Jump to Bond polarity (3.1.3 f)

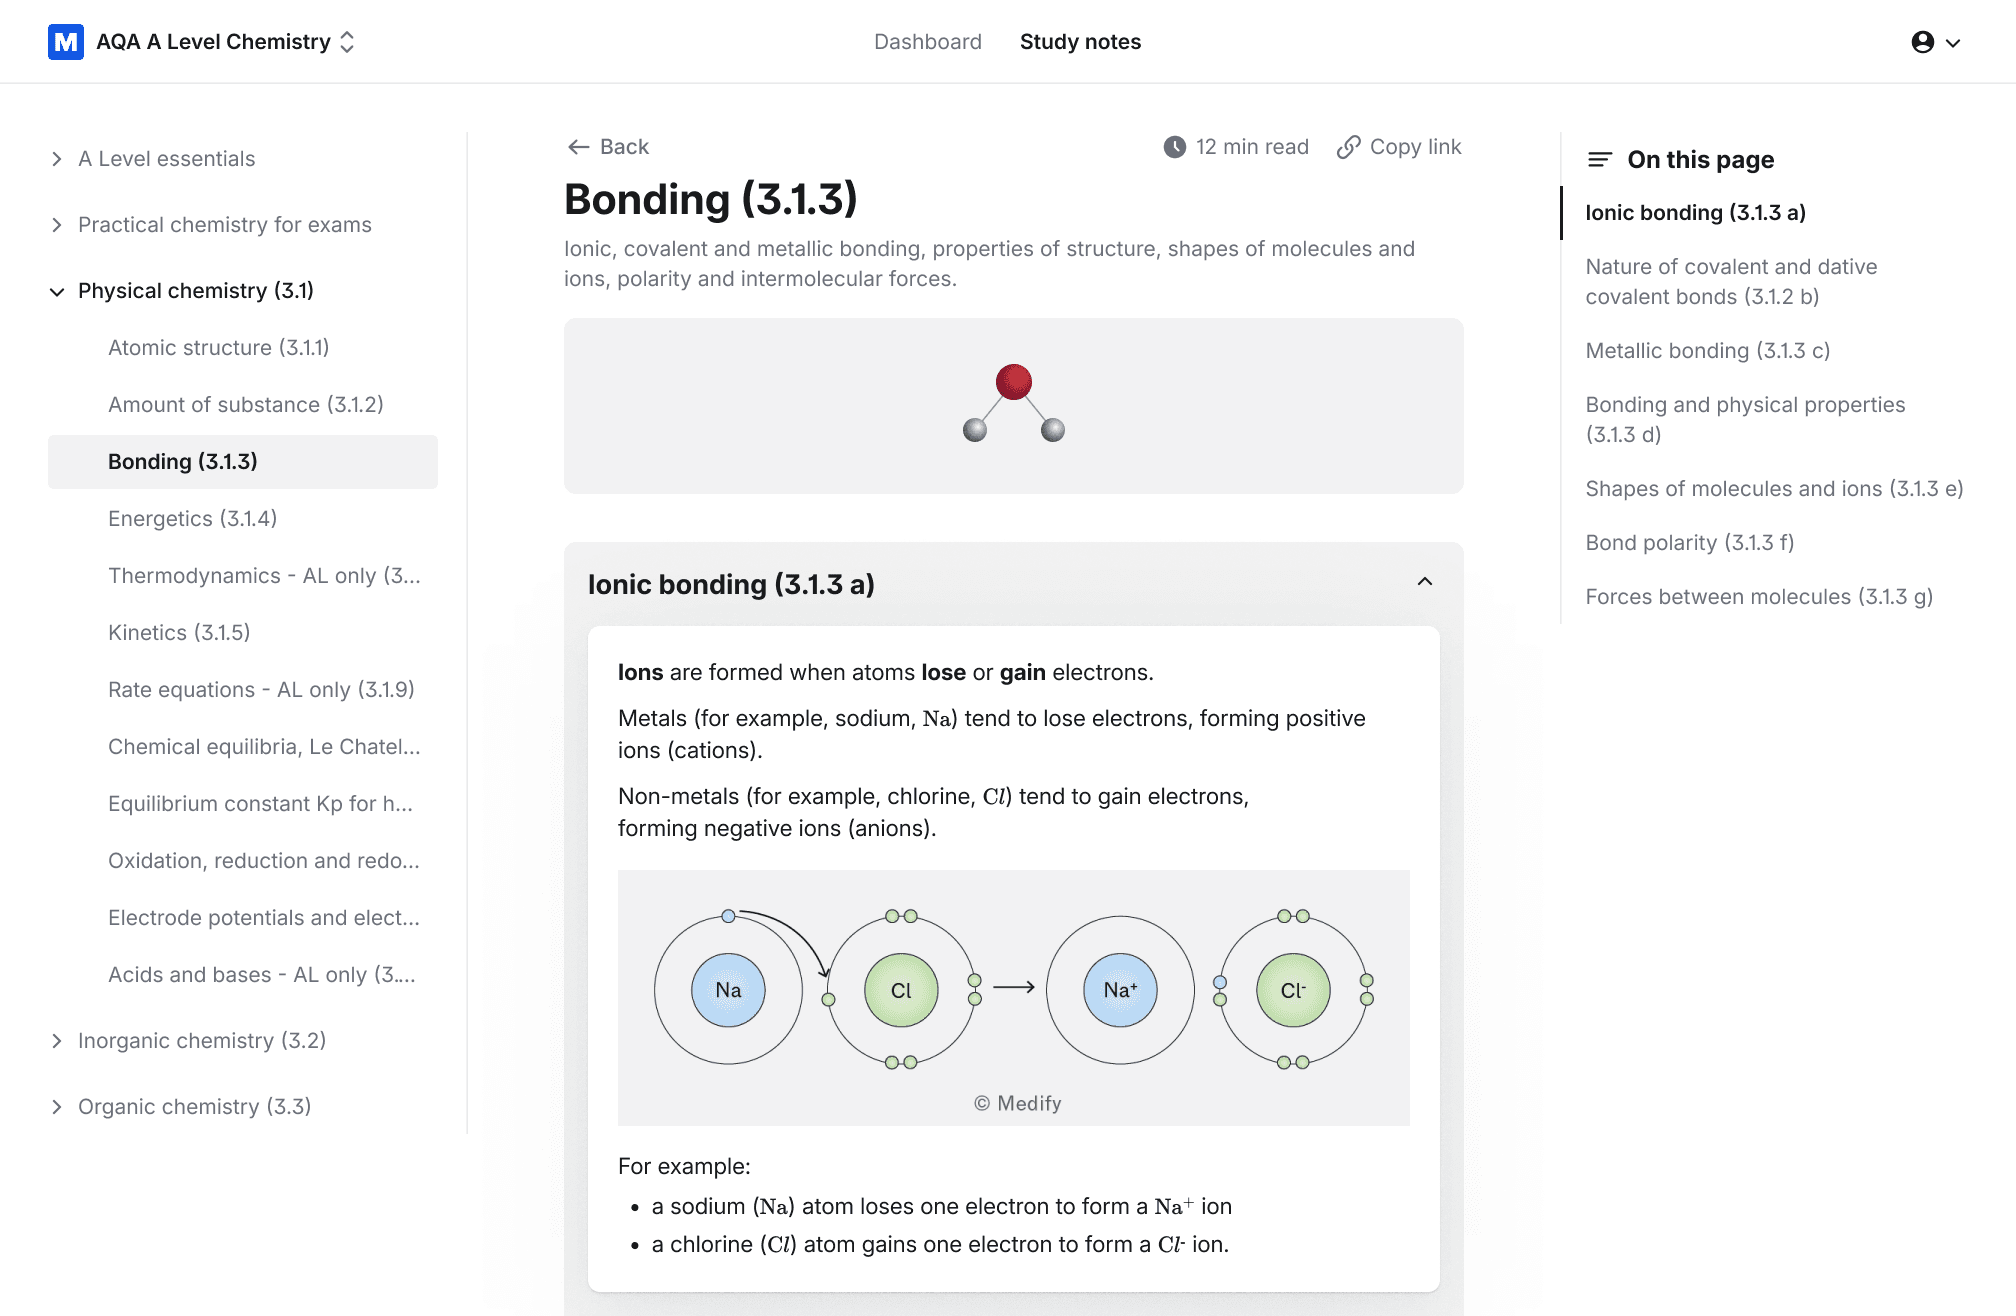coord(1690,543)
